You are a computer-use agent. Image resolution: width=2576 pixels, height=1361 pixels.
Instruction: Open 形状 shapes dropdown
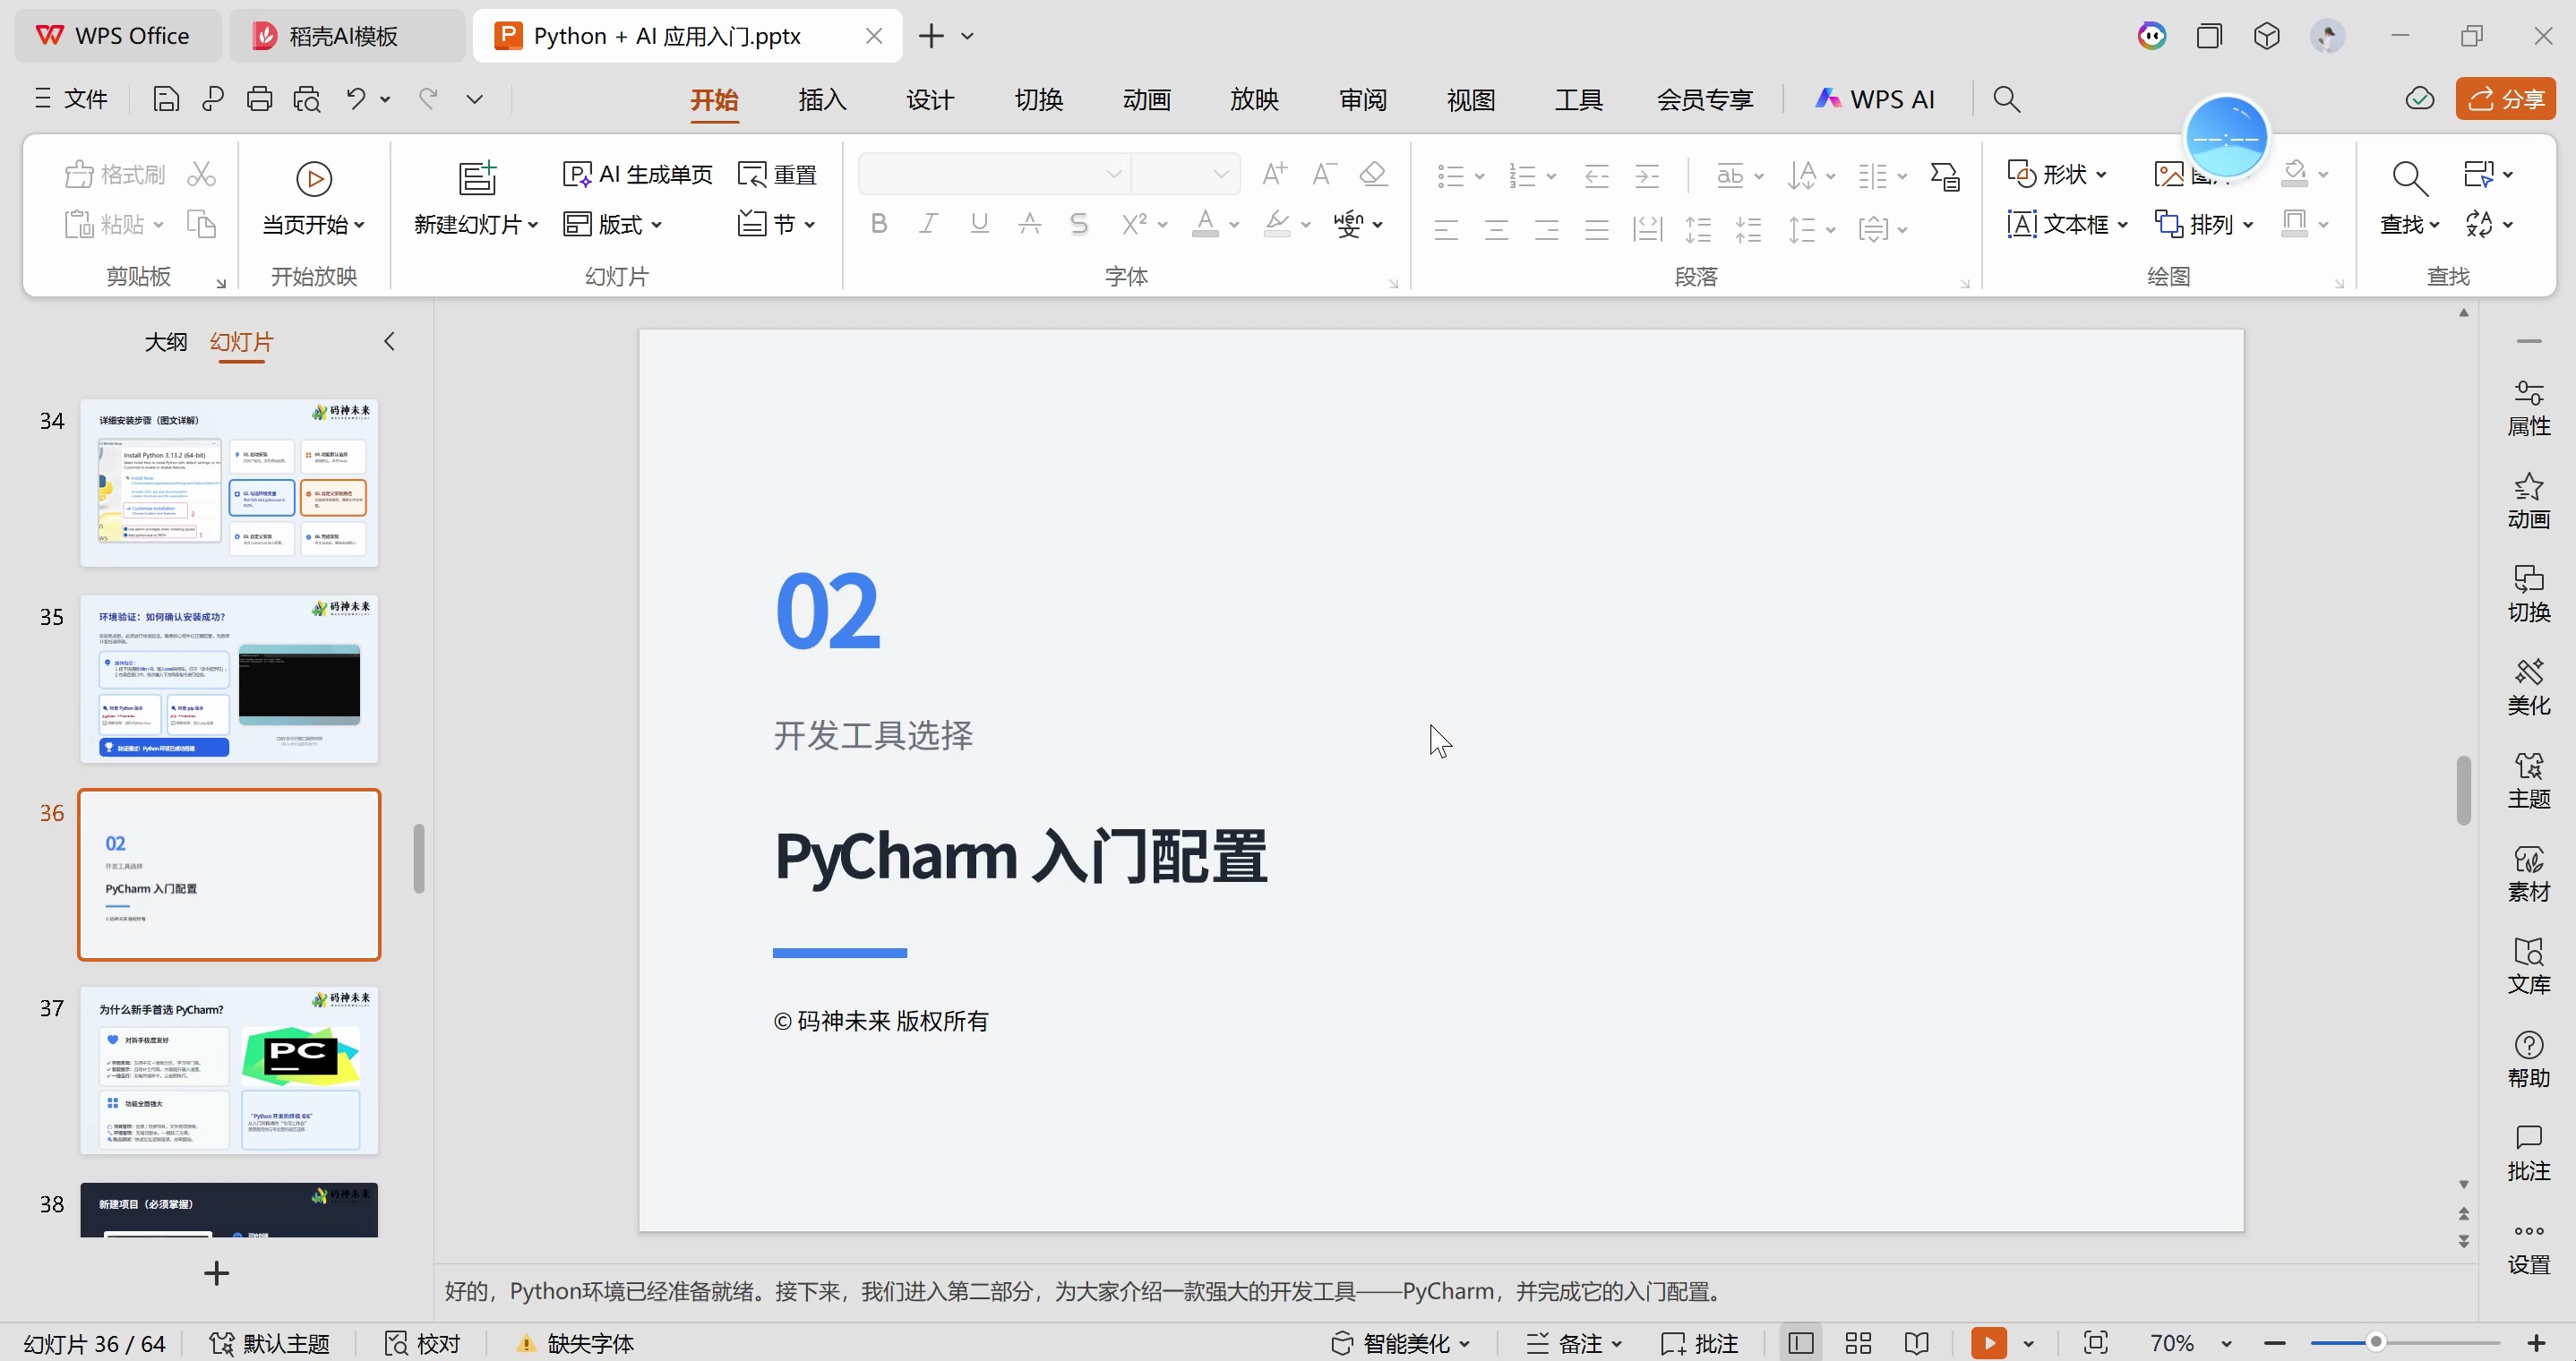coord(2057,175)
